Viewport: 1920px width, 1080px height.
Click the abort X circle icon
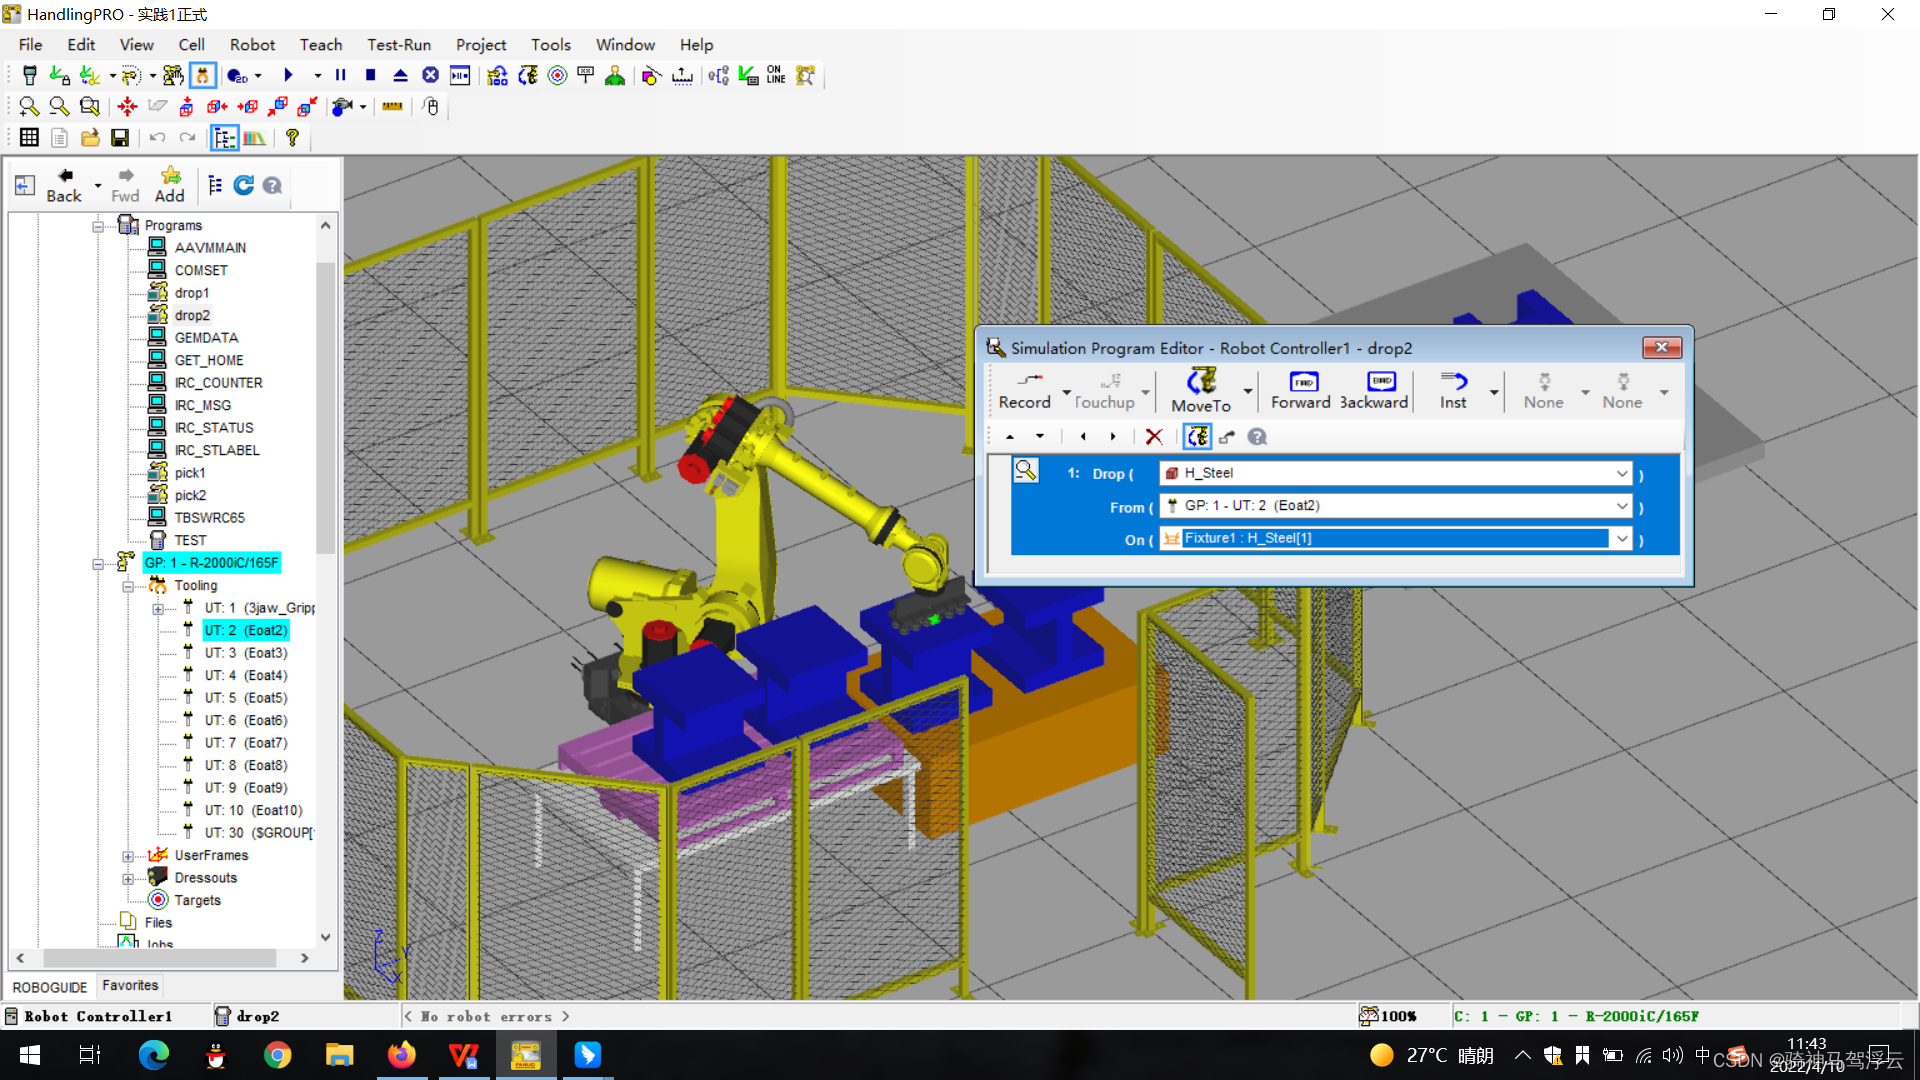tap(431, 76)
